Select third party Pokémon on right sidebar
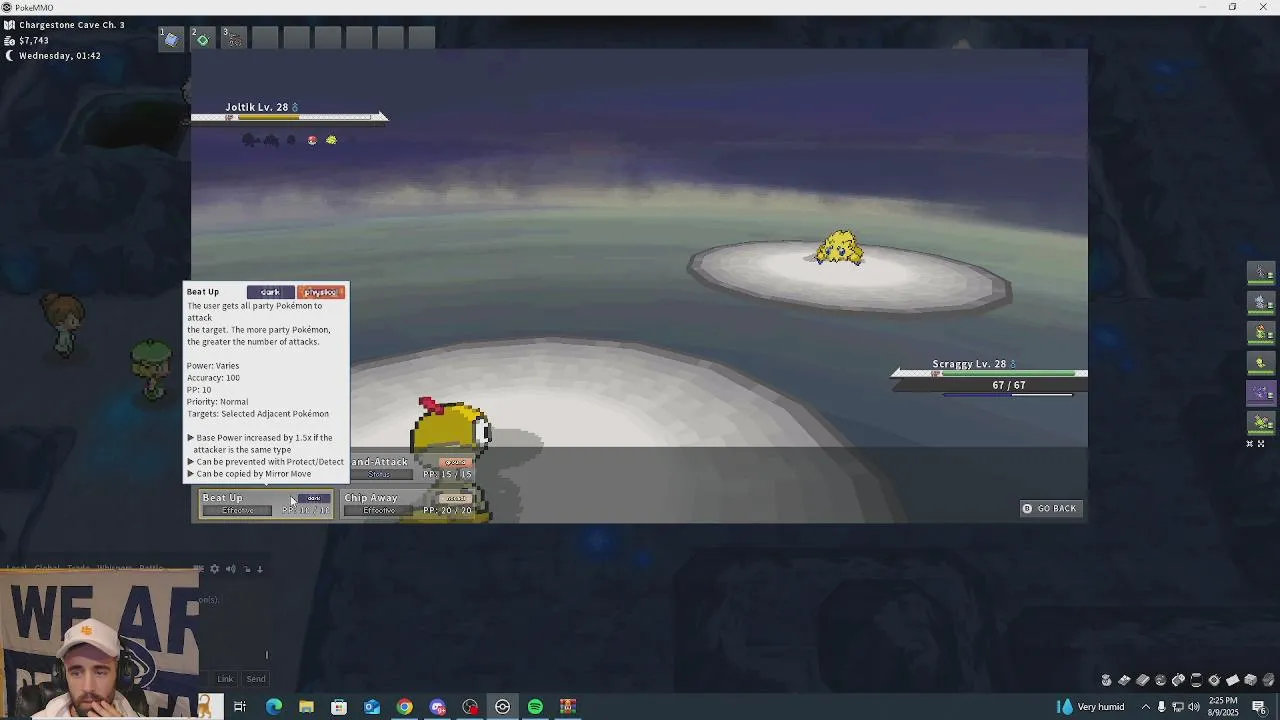The height and width of the screenshot is (720, 1280). point(1261,332)
